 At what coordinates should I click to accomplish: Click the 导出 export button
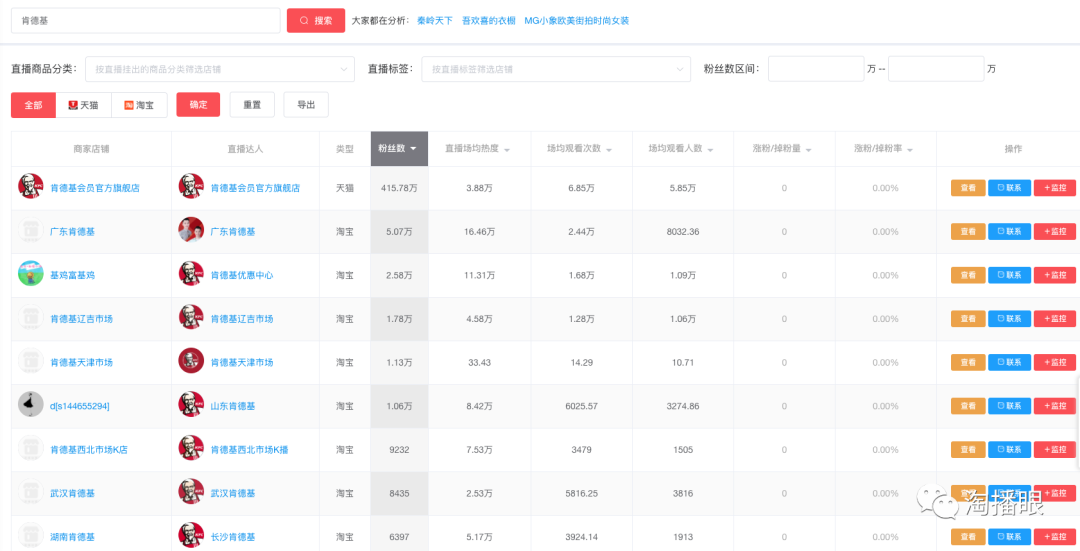(x=306, y=105)
